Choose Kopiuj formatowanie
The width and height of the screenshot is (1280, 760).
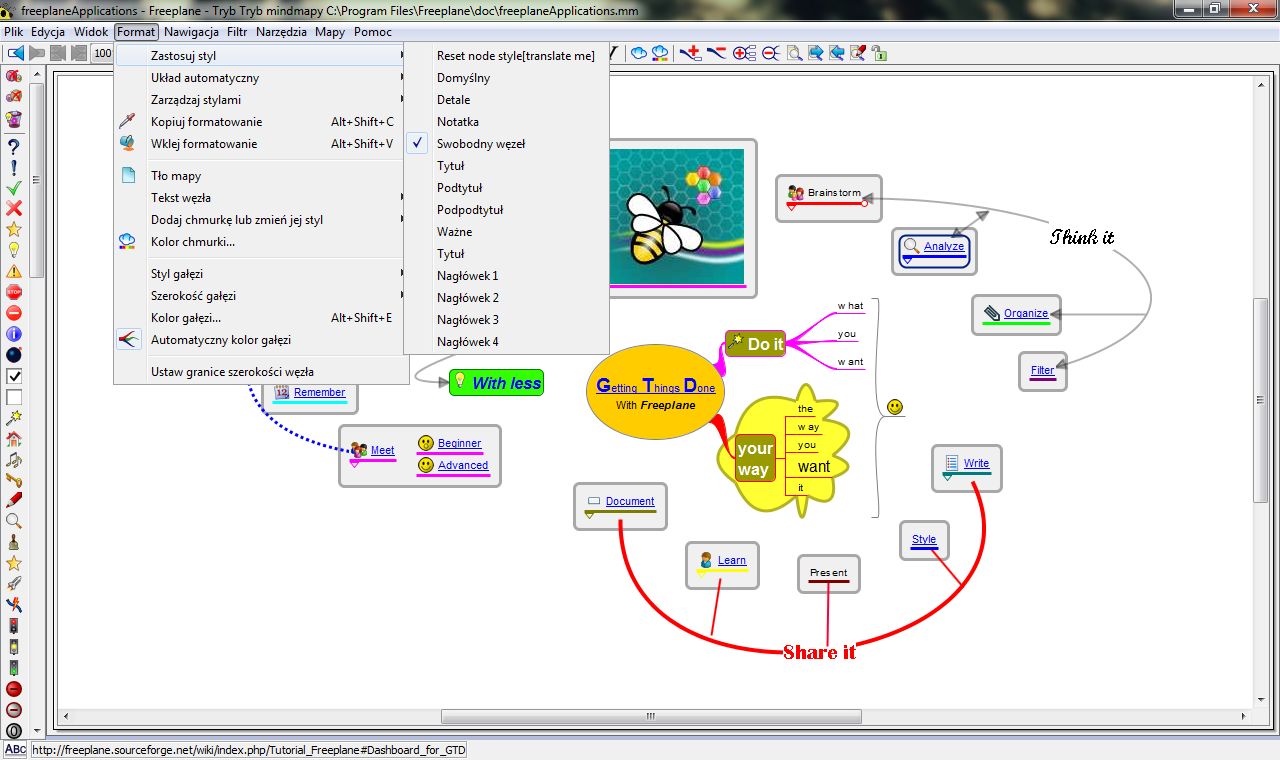pos(261,122)
